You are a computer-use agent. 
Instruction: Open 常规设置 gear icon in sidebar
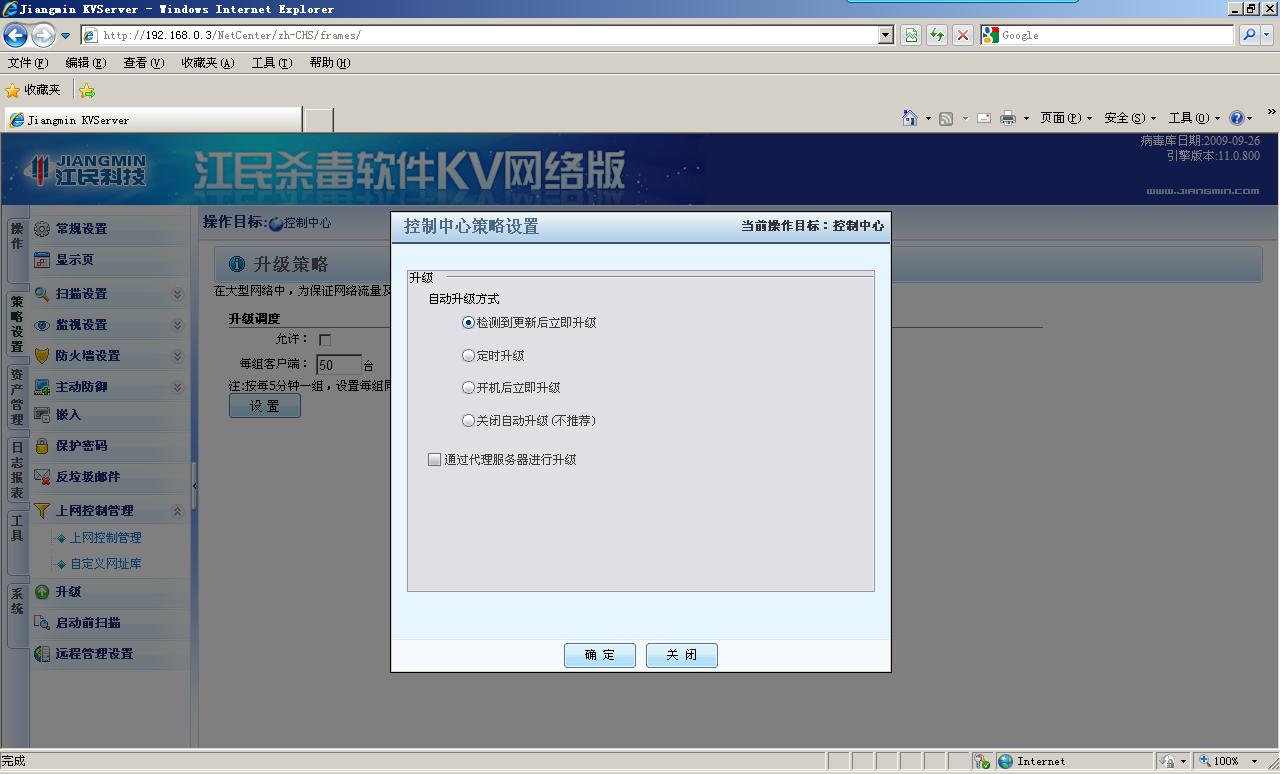click(42, 229)
